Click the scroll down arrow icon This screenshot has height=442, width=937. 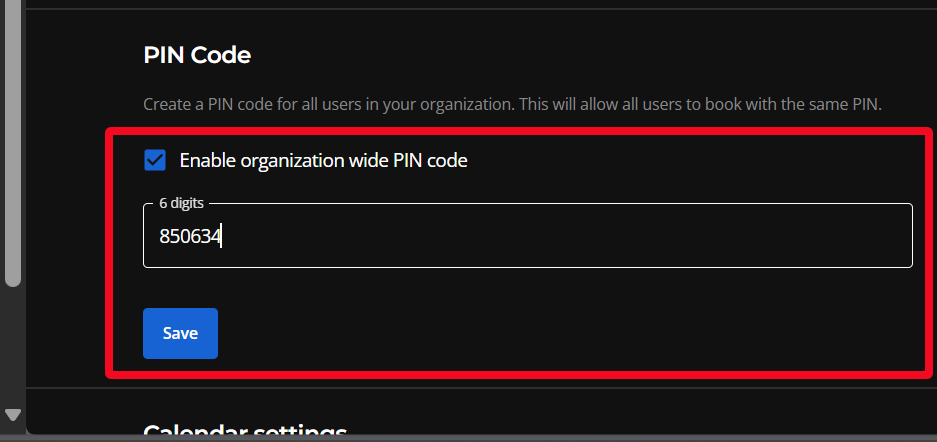(13, 414)
